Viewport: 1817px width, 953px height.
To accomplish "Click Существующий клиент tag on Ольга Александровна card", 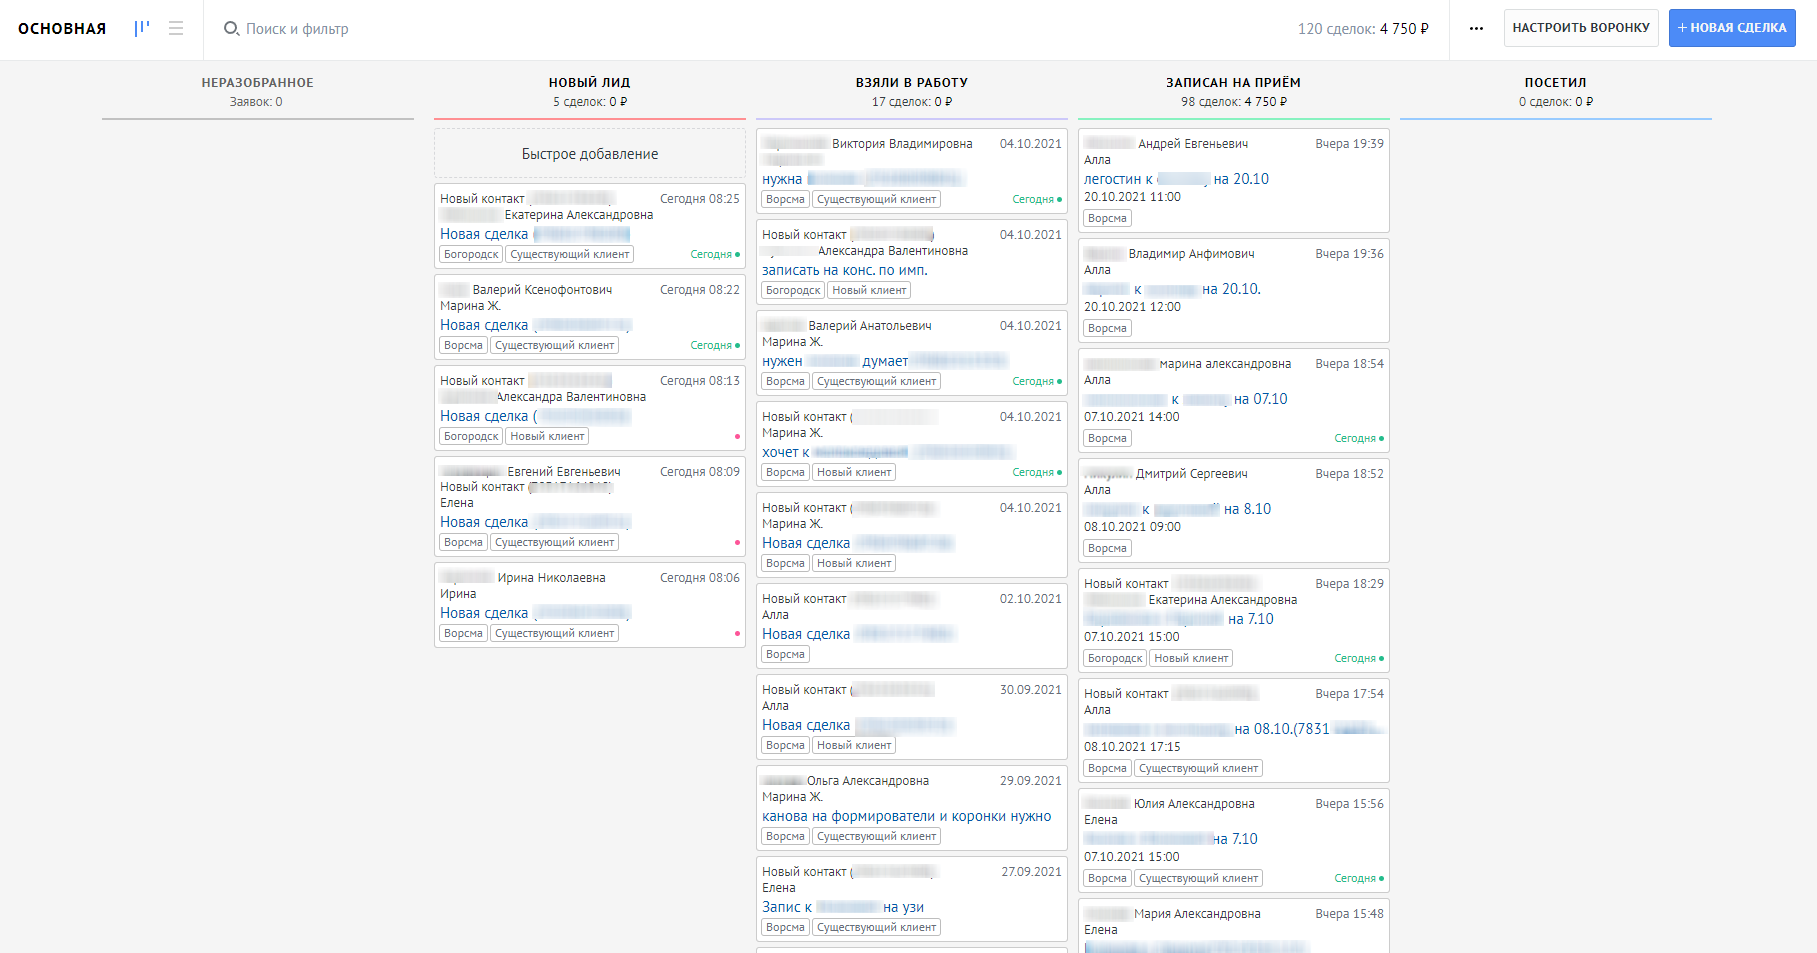I will (877, 836).
